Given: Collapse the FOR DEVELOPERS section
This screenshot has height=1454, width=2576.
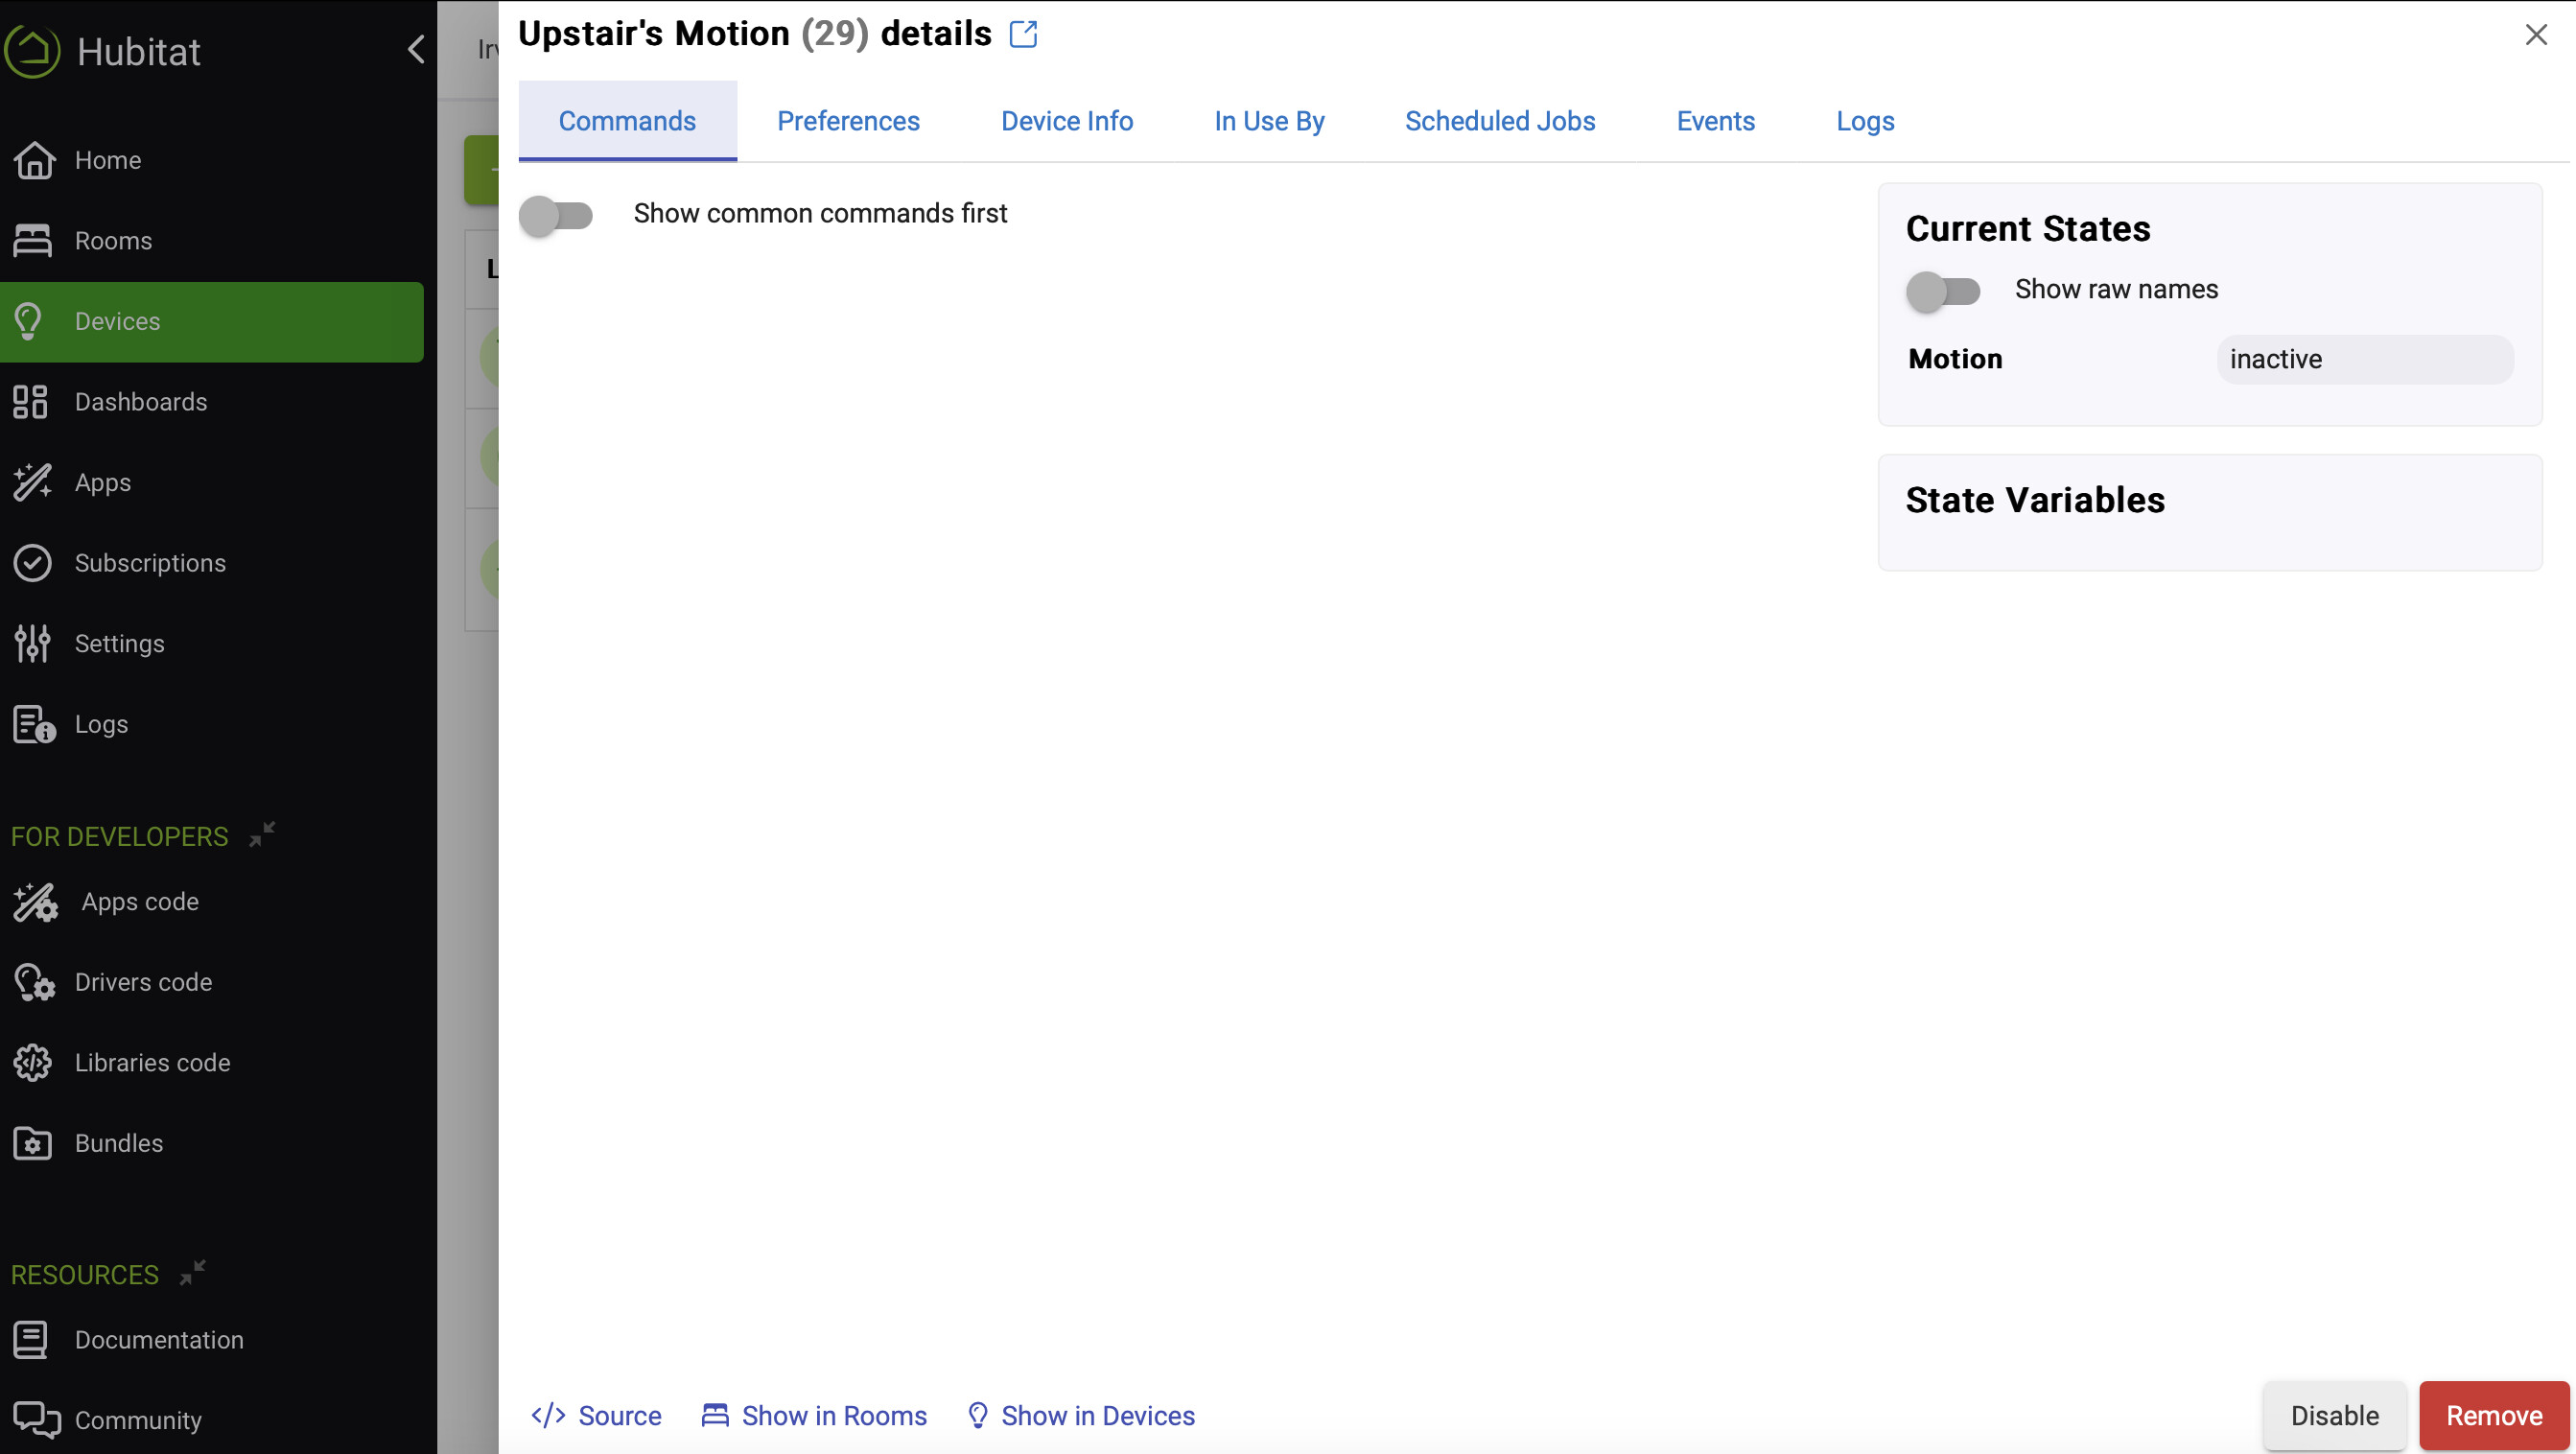Looking at the screenshot, I should (x=263, y=835).
